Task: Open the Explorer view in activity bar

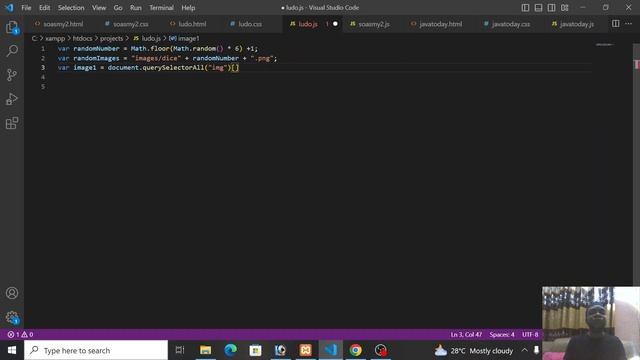Action: (x=12, y=27)
